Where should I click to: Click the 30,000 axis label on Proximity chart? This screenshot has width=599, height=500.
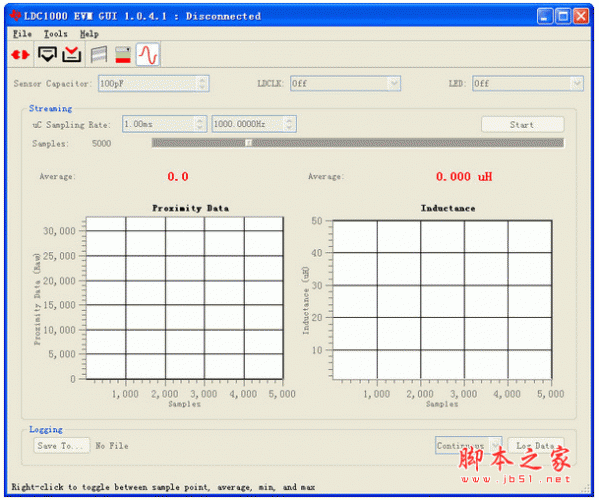click(59, 231)
